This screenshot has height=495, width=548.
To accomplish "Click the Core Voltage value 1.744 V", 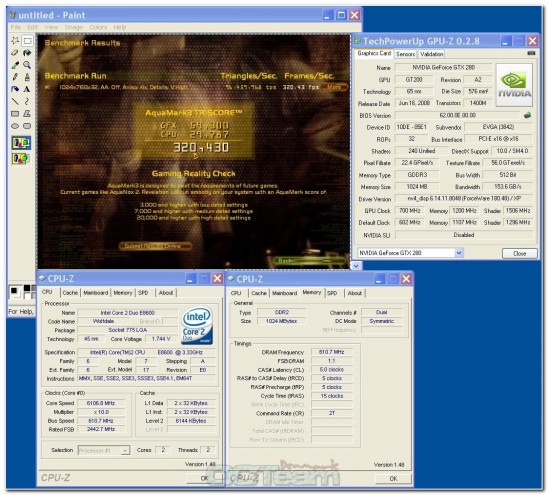I will click(x=161, y=339).
